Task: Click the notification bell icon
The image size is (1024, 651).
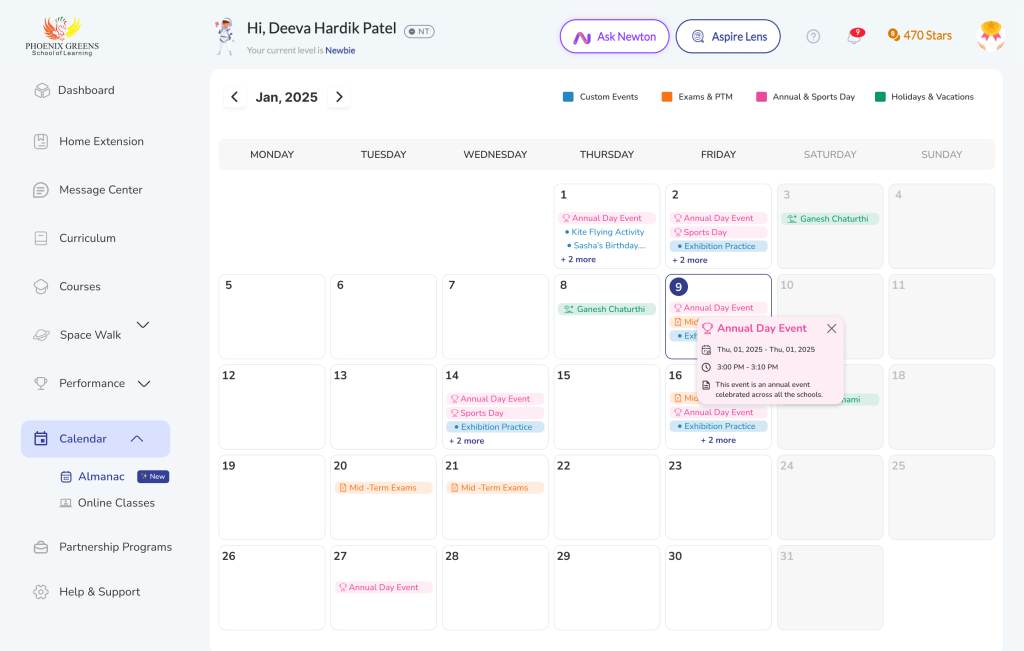Action: coord(854,36)
